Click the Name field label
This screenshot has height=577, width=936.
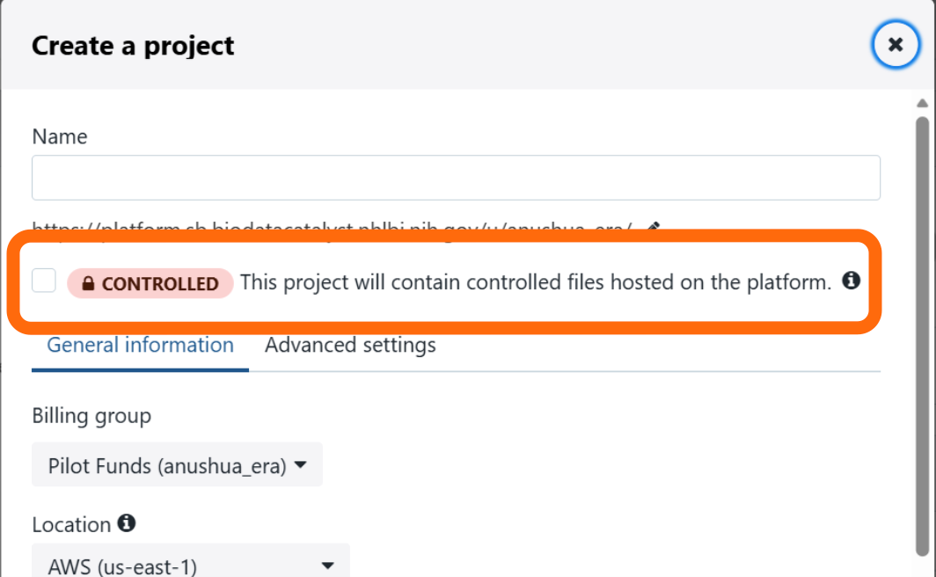[x=60, y=137]
